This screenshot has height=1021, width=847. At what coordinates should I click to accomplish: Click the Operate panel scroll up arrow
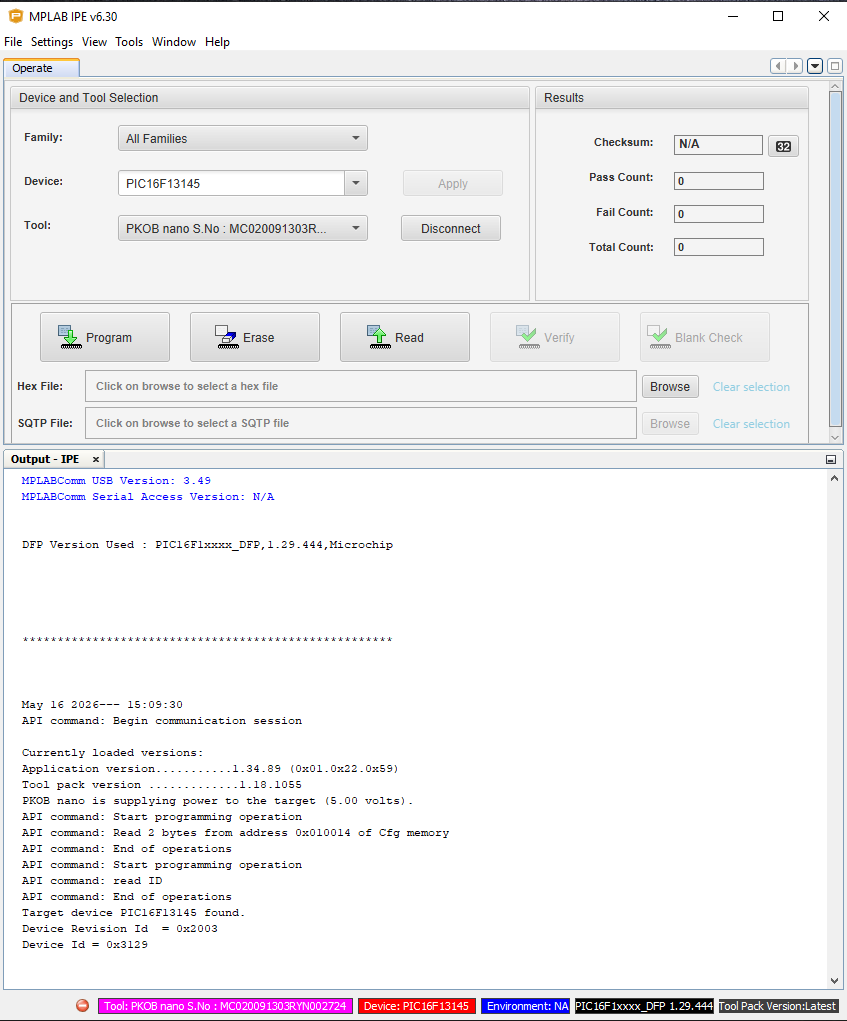coord(835,85)
